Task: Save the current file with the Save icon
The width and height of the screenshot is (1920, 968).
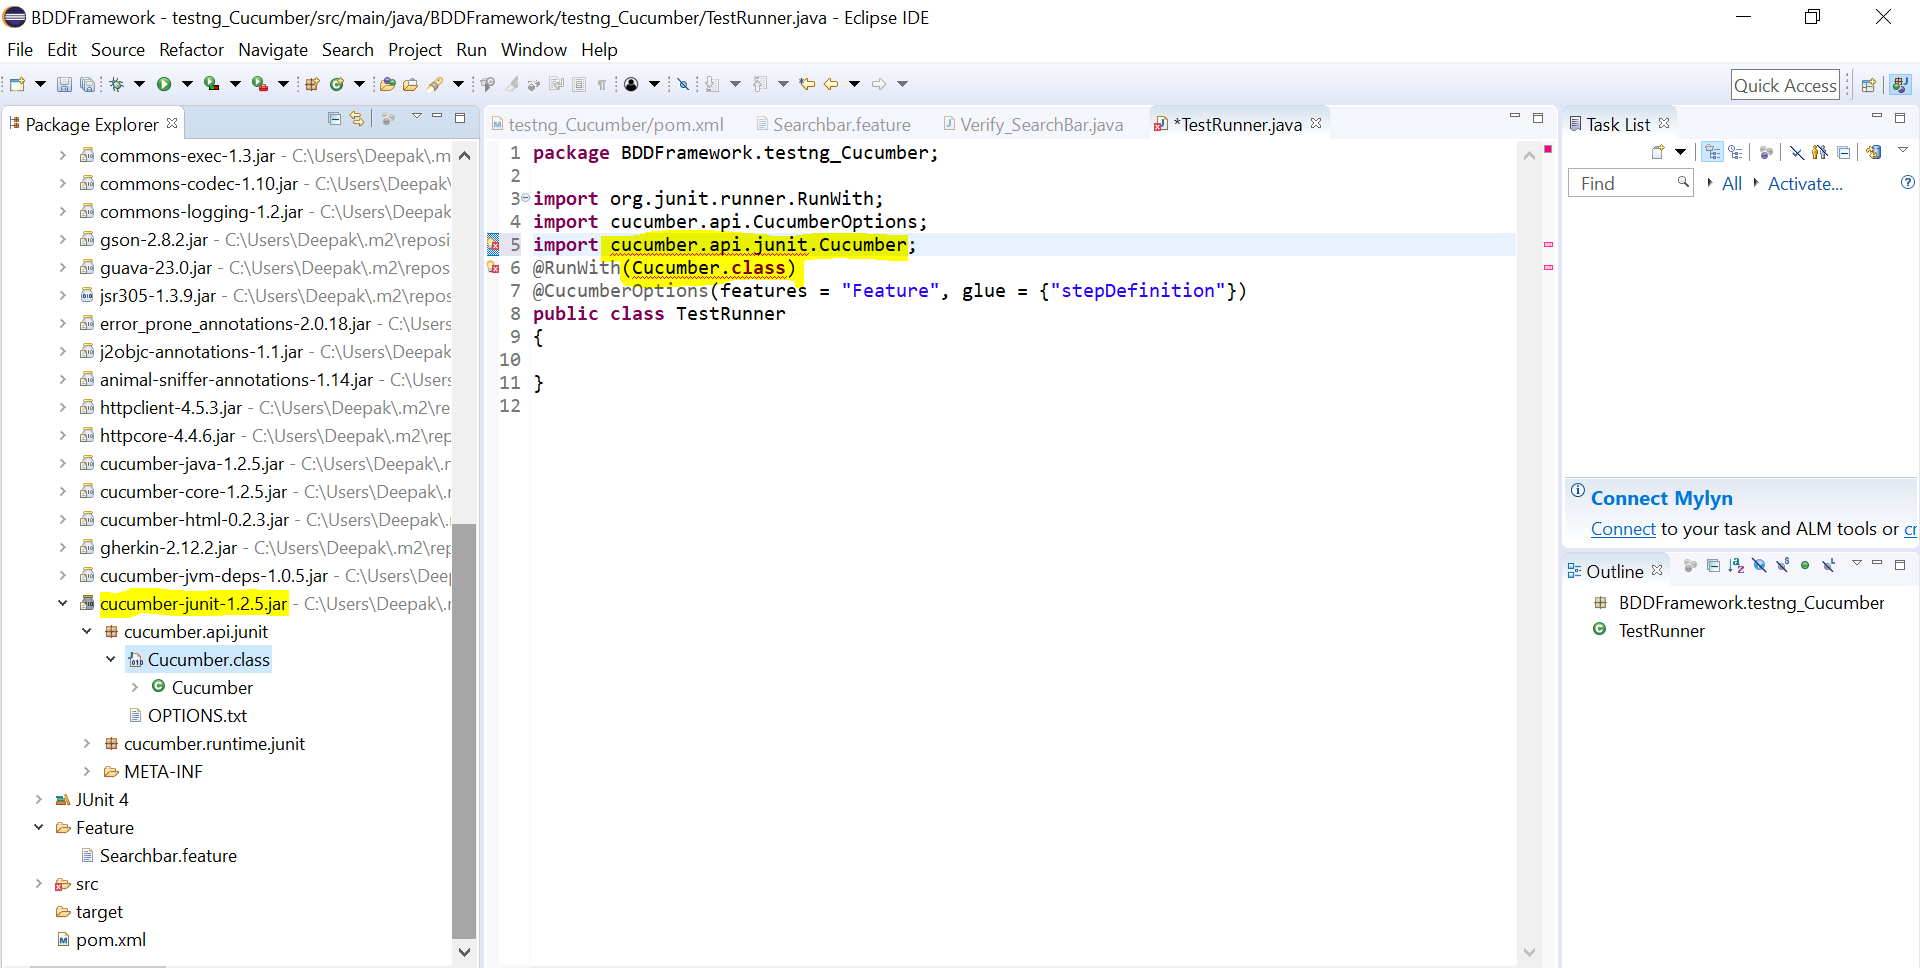Action: tap(64, 84)
